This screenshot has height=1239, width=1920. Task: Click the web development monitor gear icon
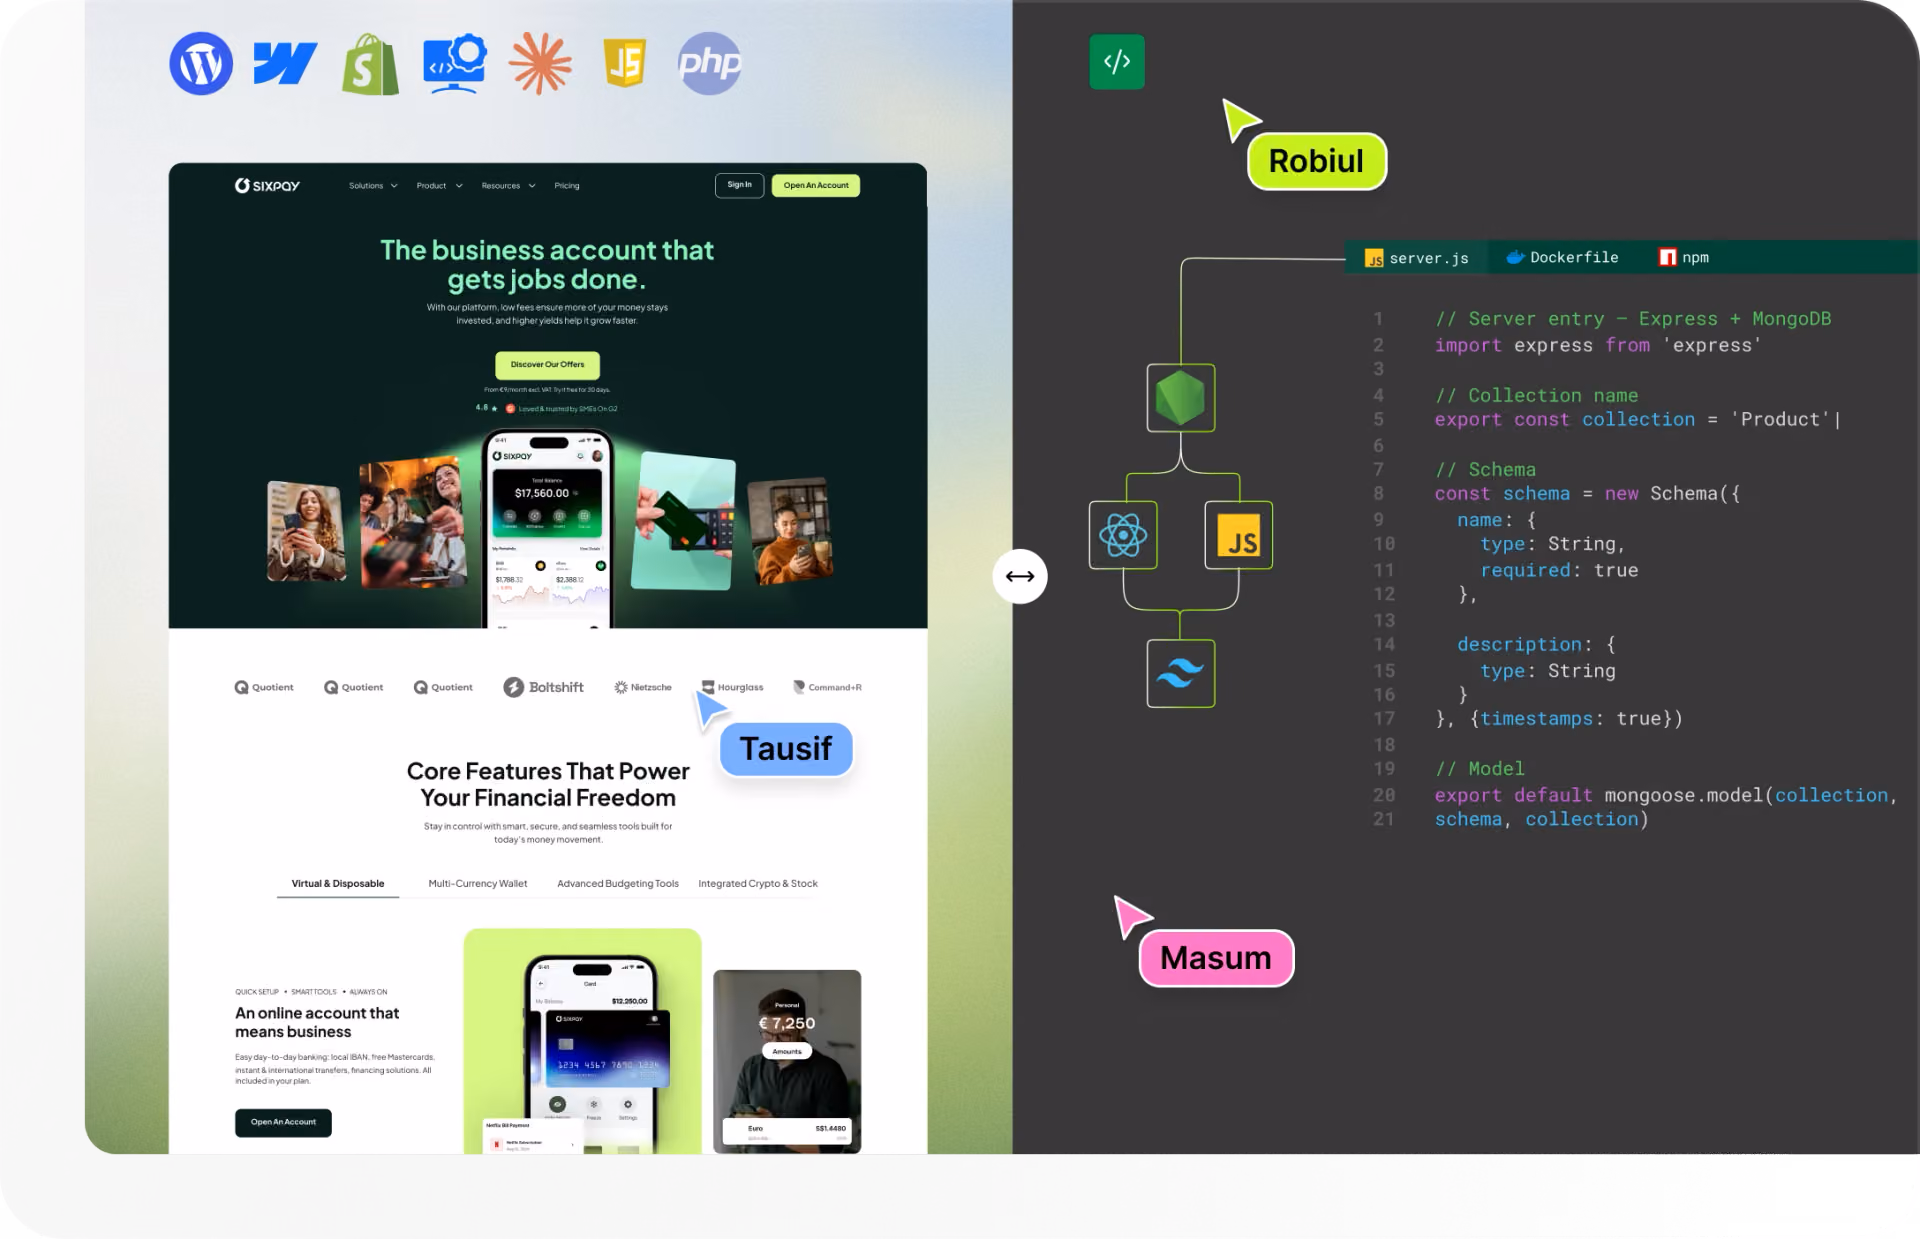coord(455,64)
